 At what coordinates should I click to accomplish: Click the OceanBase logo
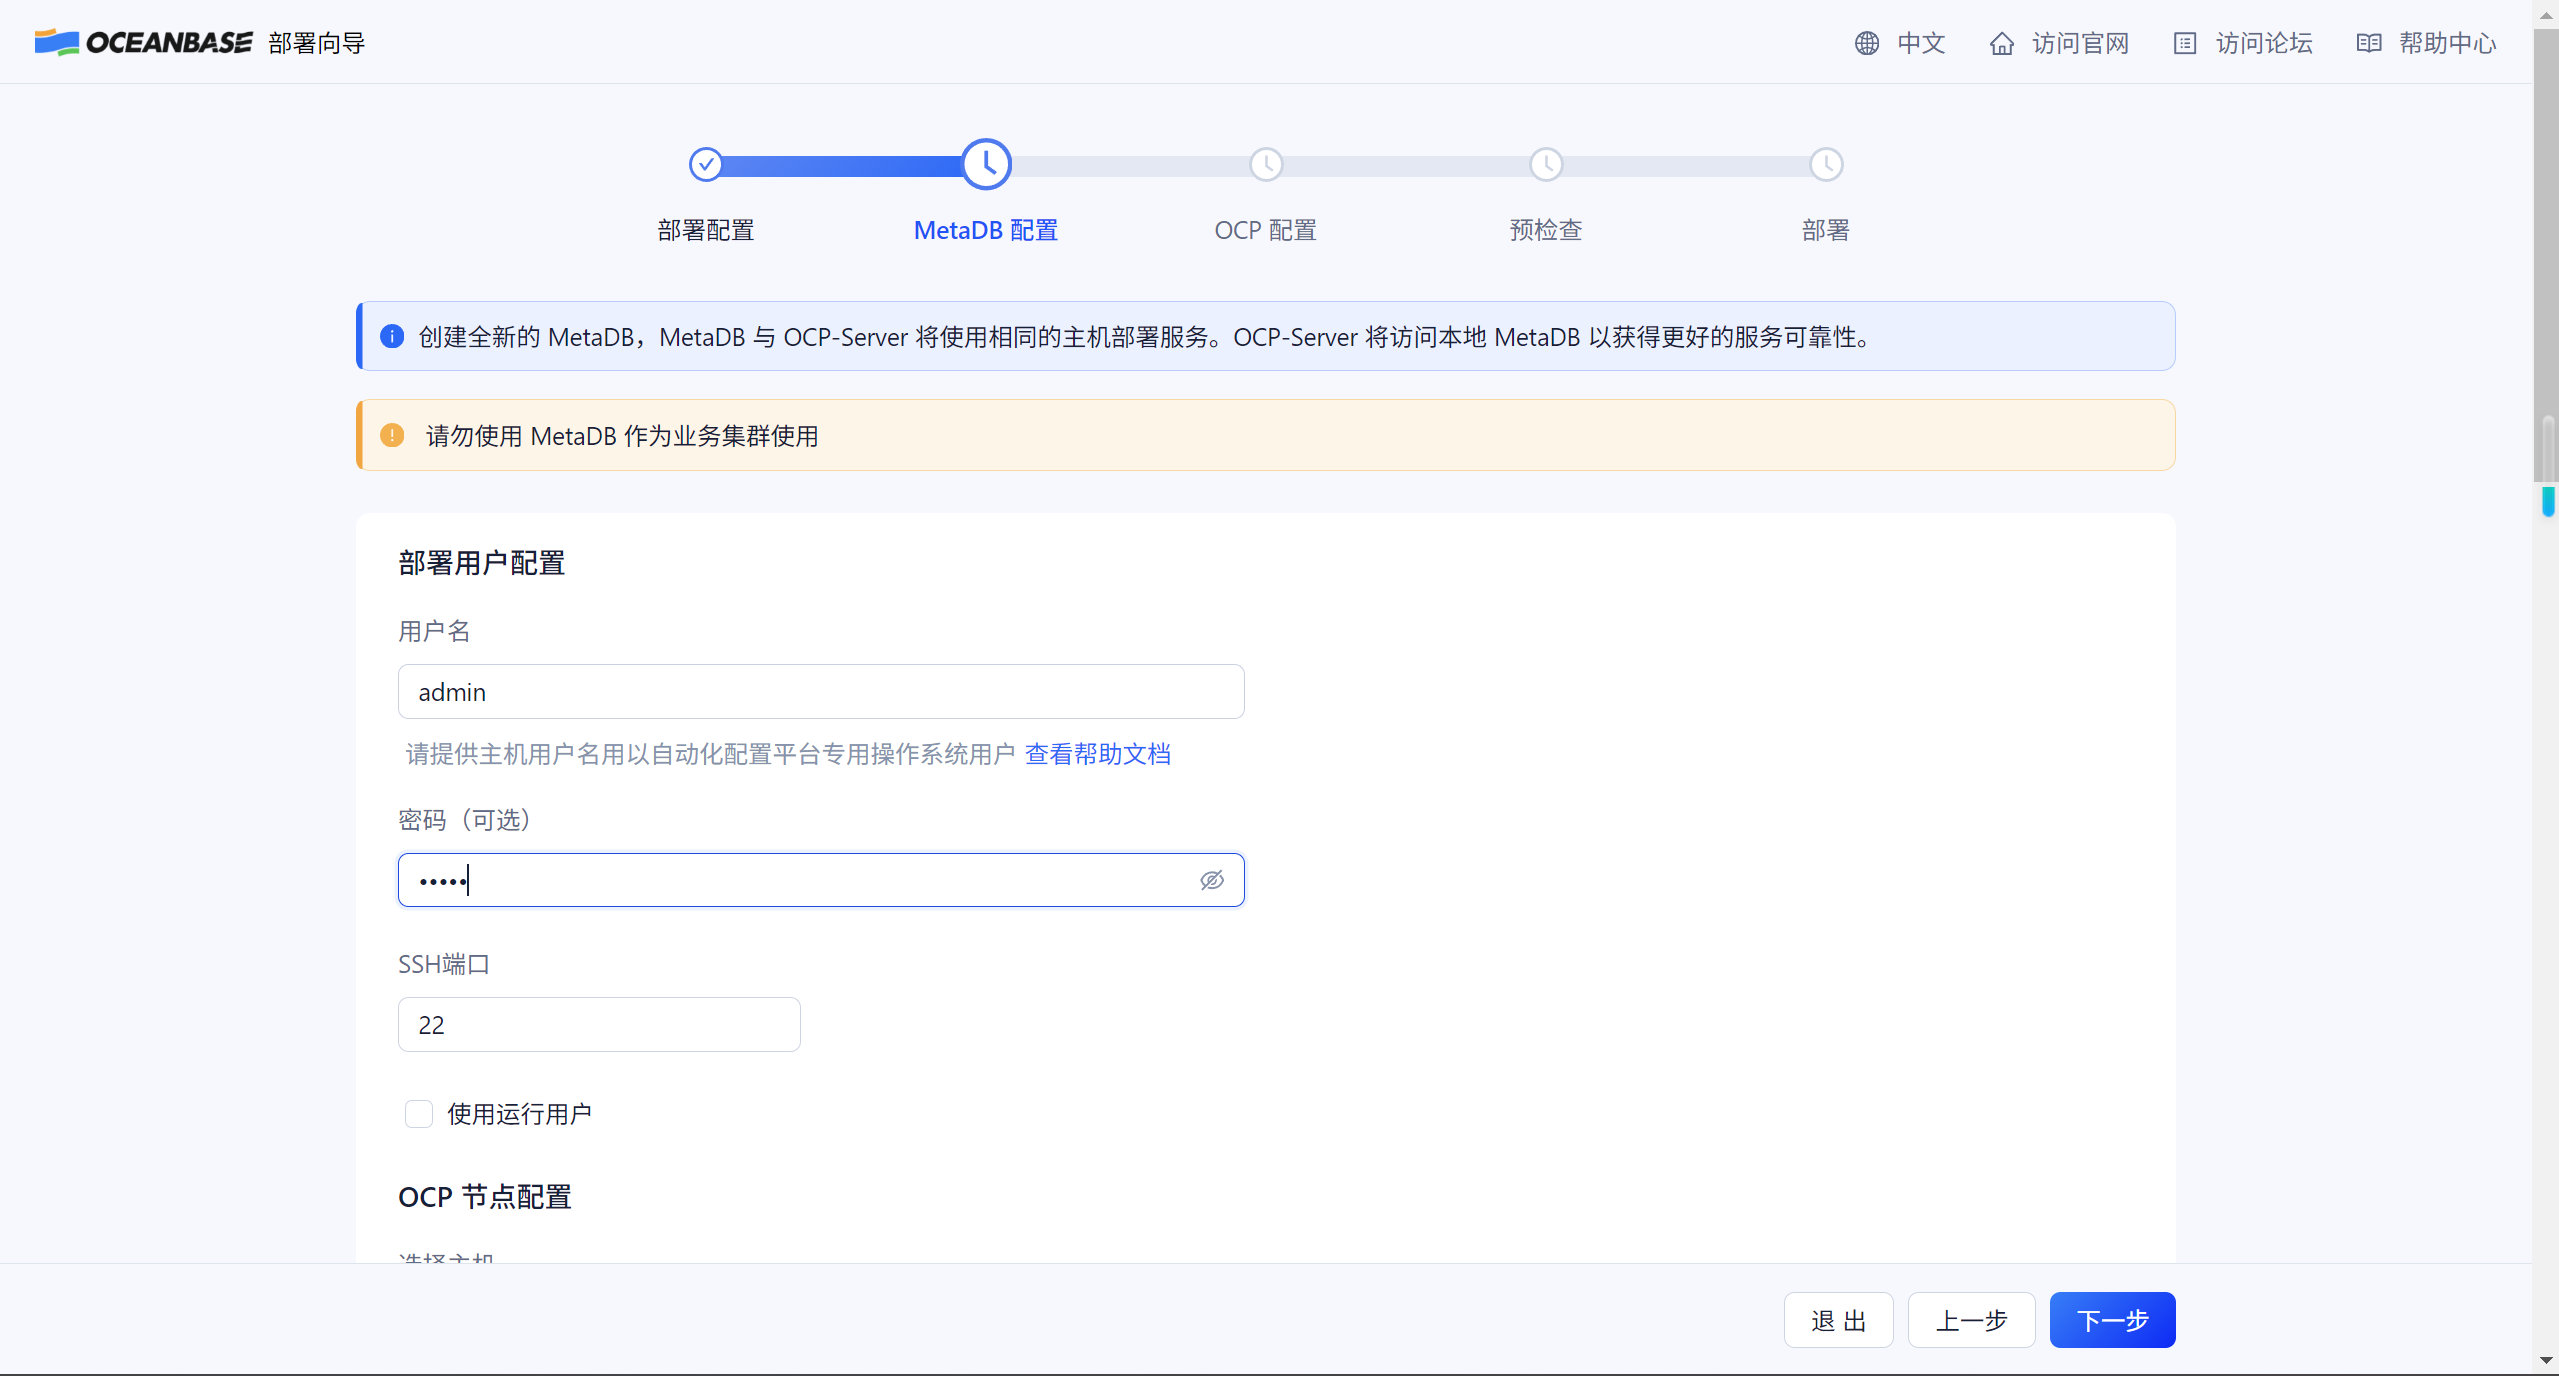pos(143,42)
